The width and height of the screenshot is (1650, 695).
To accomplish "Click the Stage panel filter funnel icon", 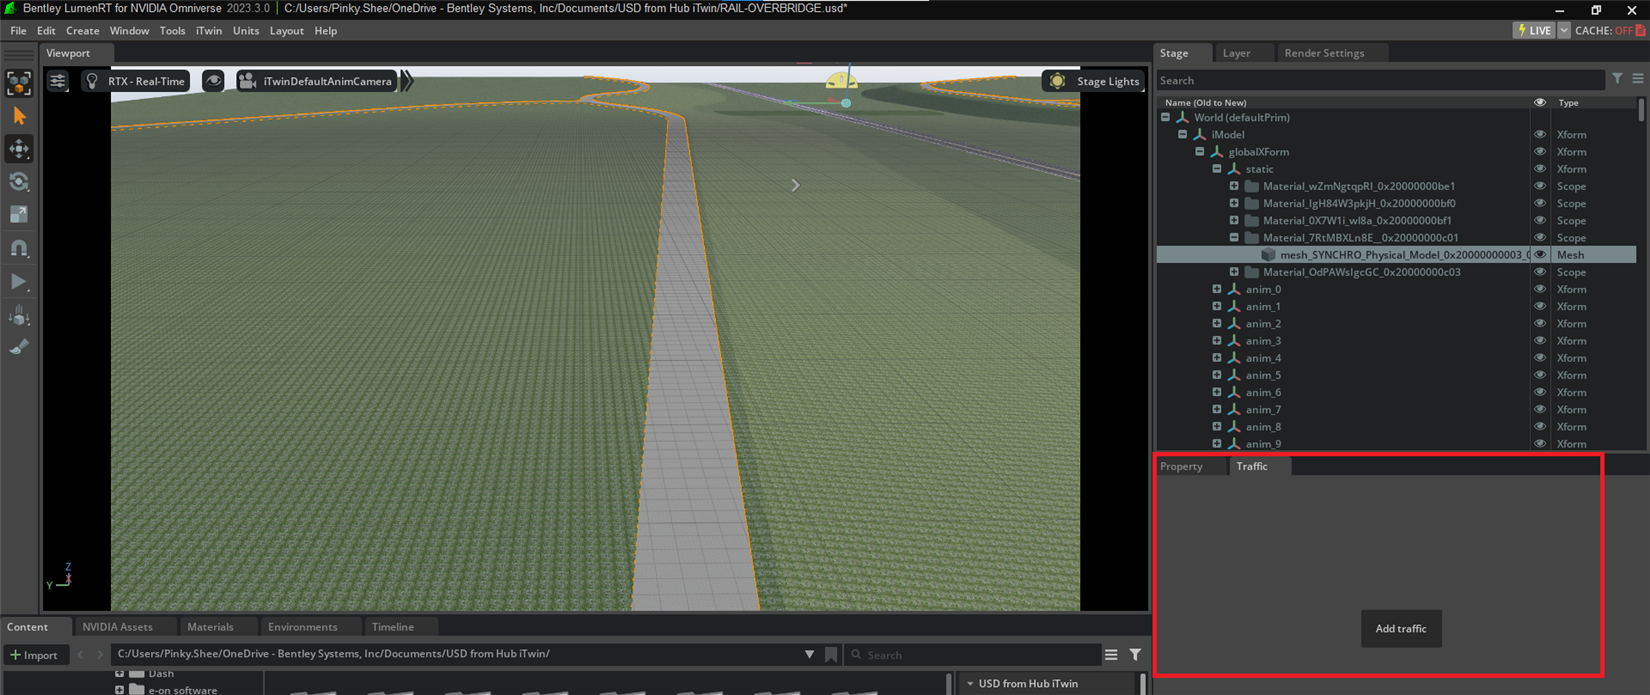I will pyautogui.click(x=1617, y=79).
